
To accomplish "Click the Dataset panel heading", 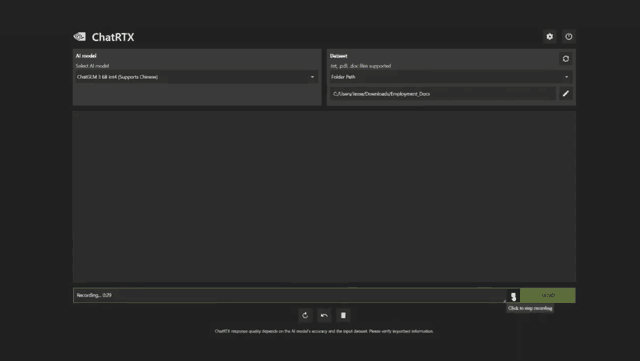I will [338, 56].
